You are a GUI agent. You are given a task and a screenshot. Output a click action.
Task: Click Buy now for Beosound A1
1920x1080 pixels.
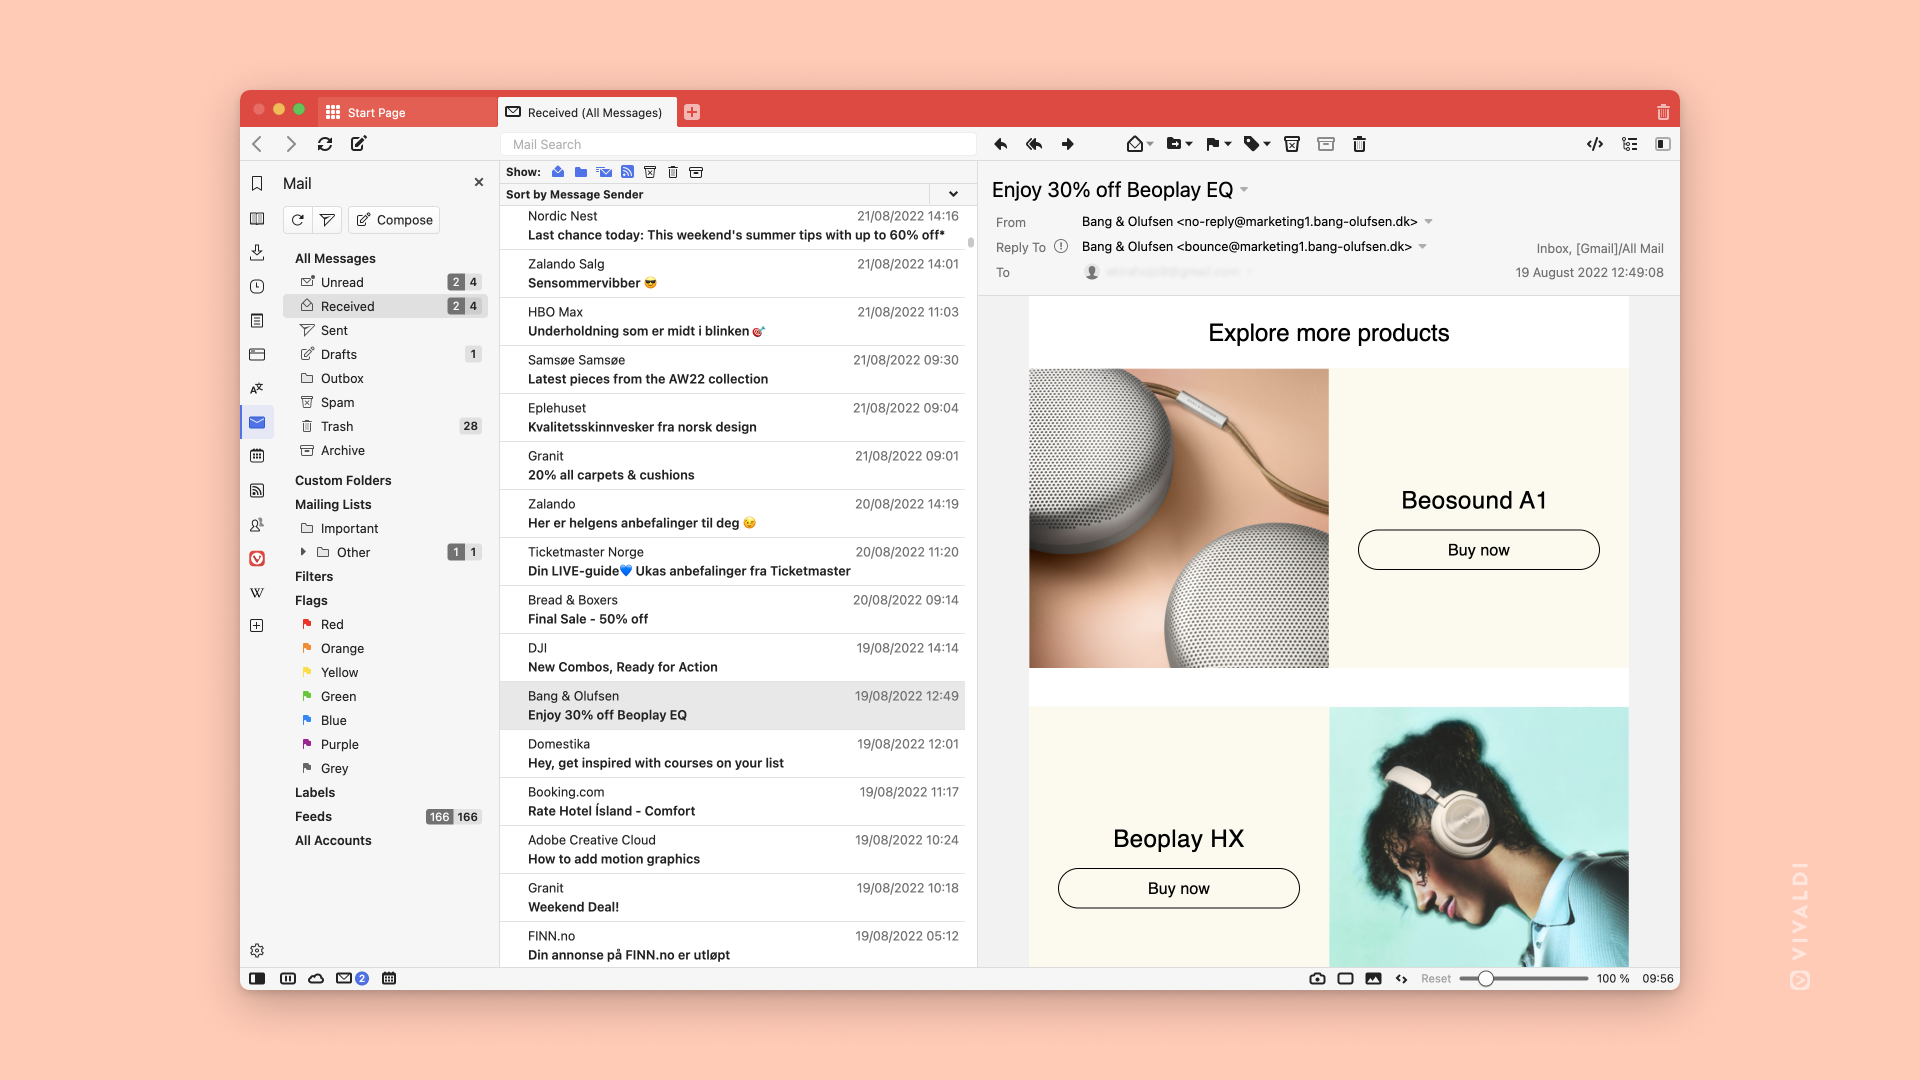click(x=1478, y=550)
